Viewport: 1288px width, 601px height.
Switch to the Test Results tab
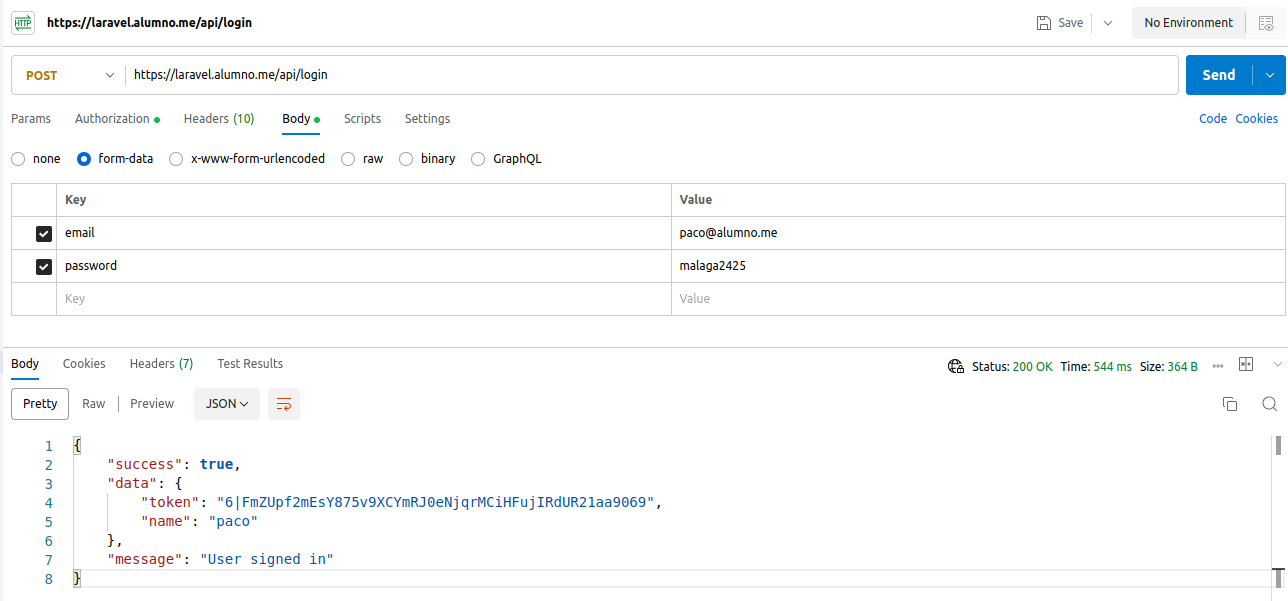pyautogui.click(x=250, y=364)
